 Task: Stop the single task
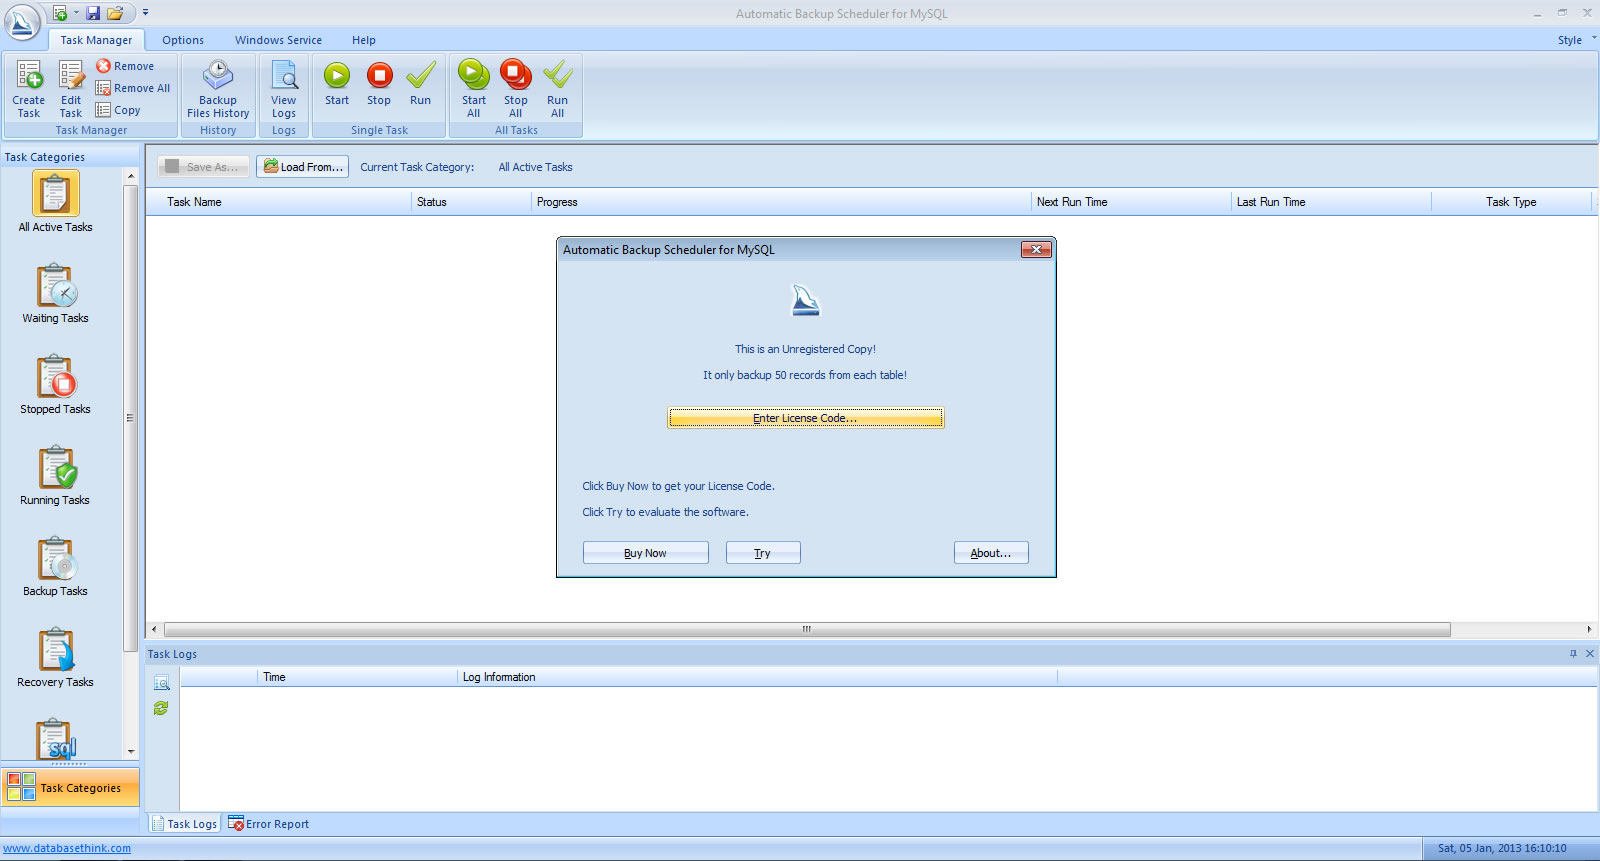379,84
